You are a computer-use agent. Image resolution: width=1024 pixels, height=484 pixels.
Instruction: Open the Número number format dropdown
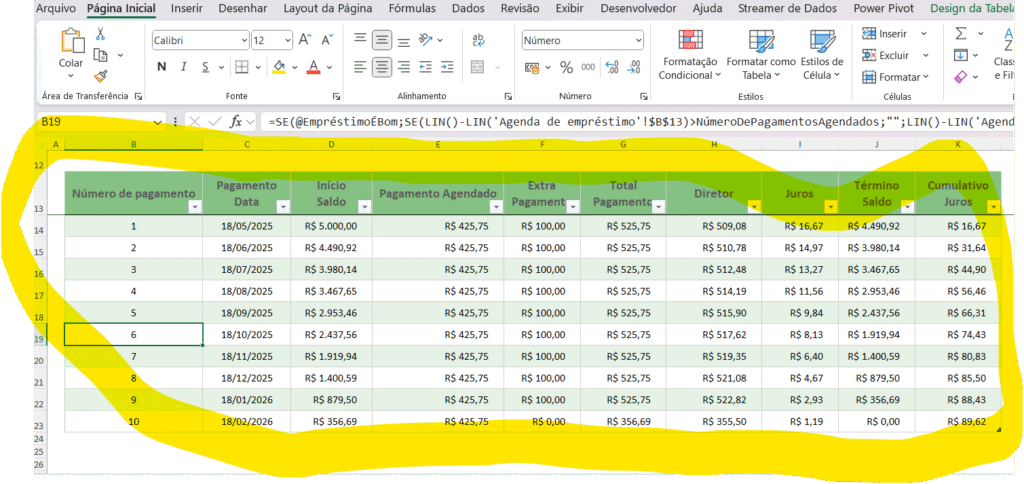pos(638,40)
